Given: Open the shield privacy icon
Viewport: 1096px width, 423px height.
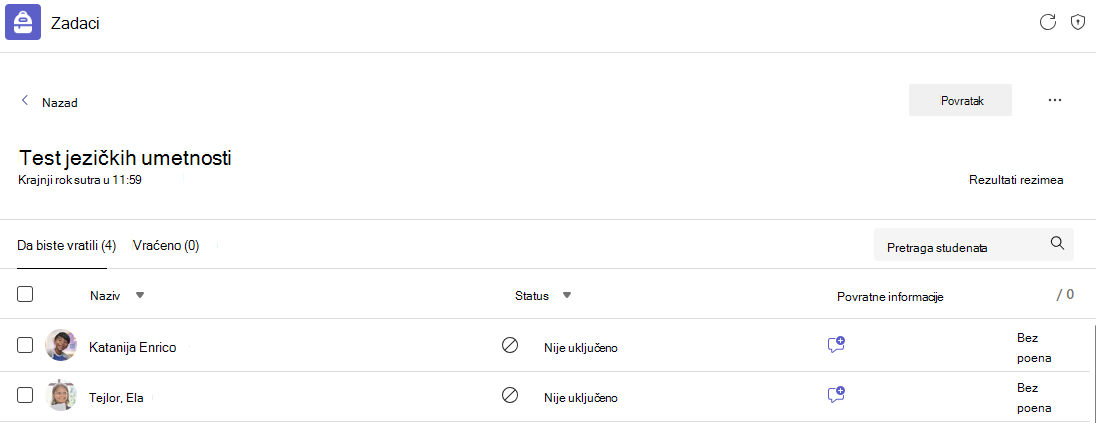Looking at the screenshot, I should click(1078, 22).
